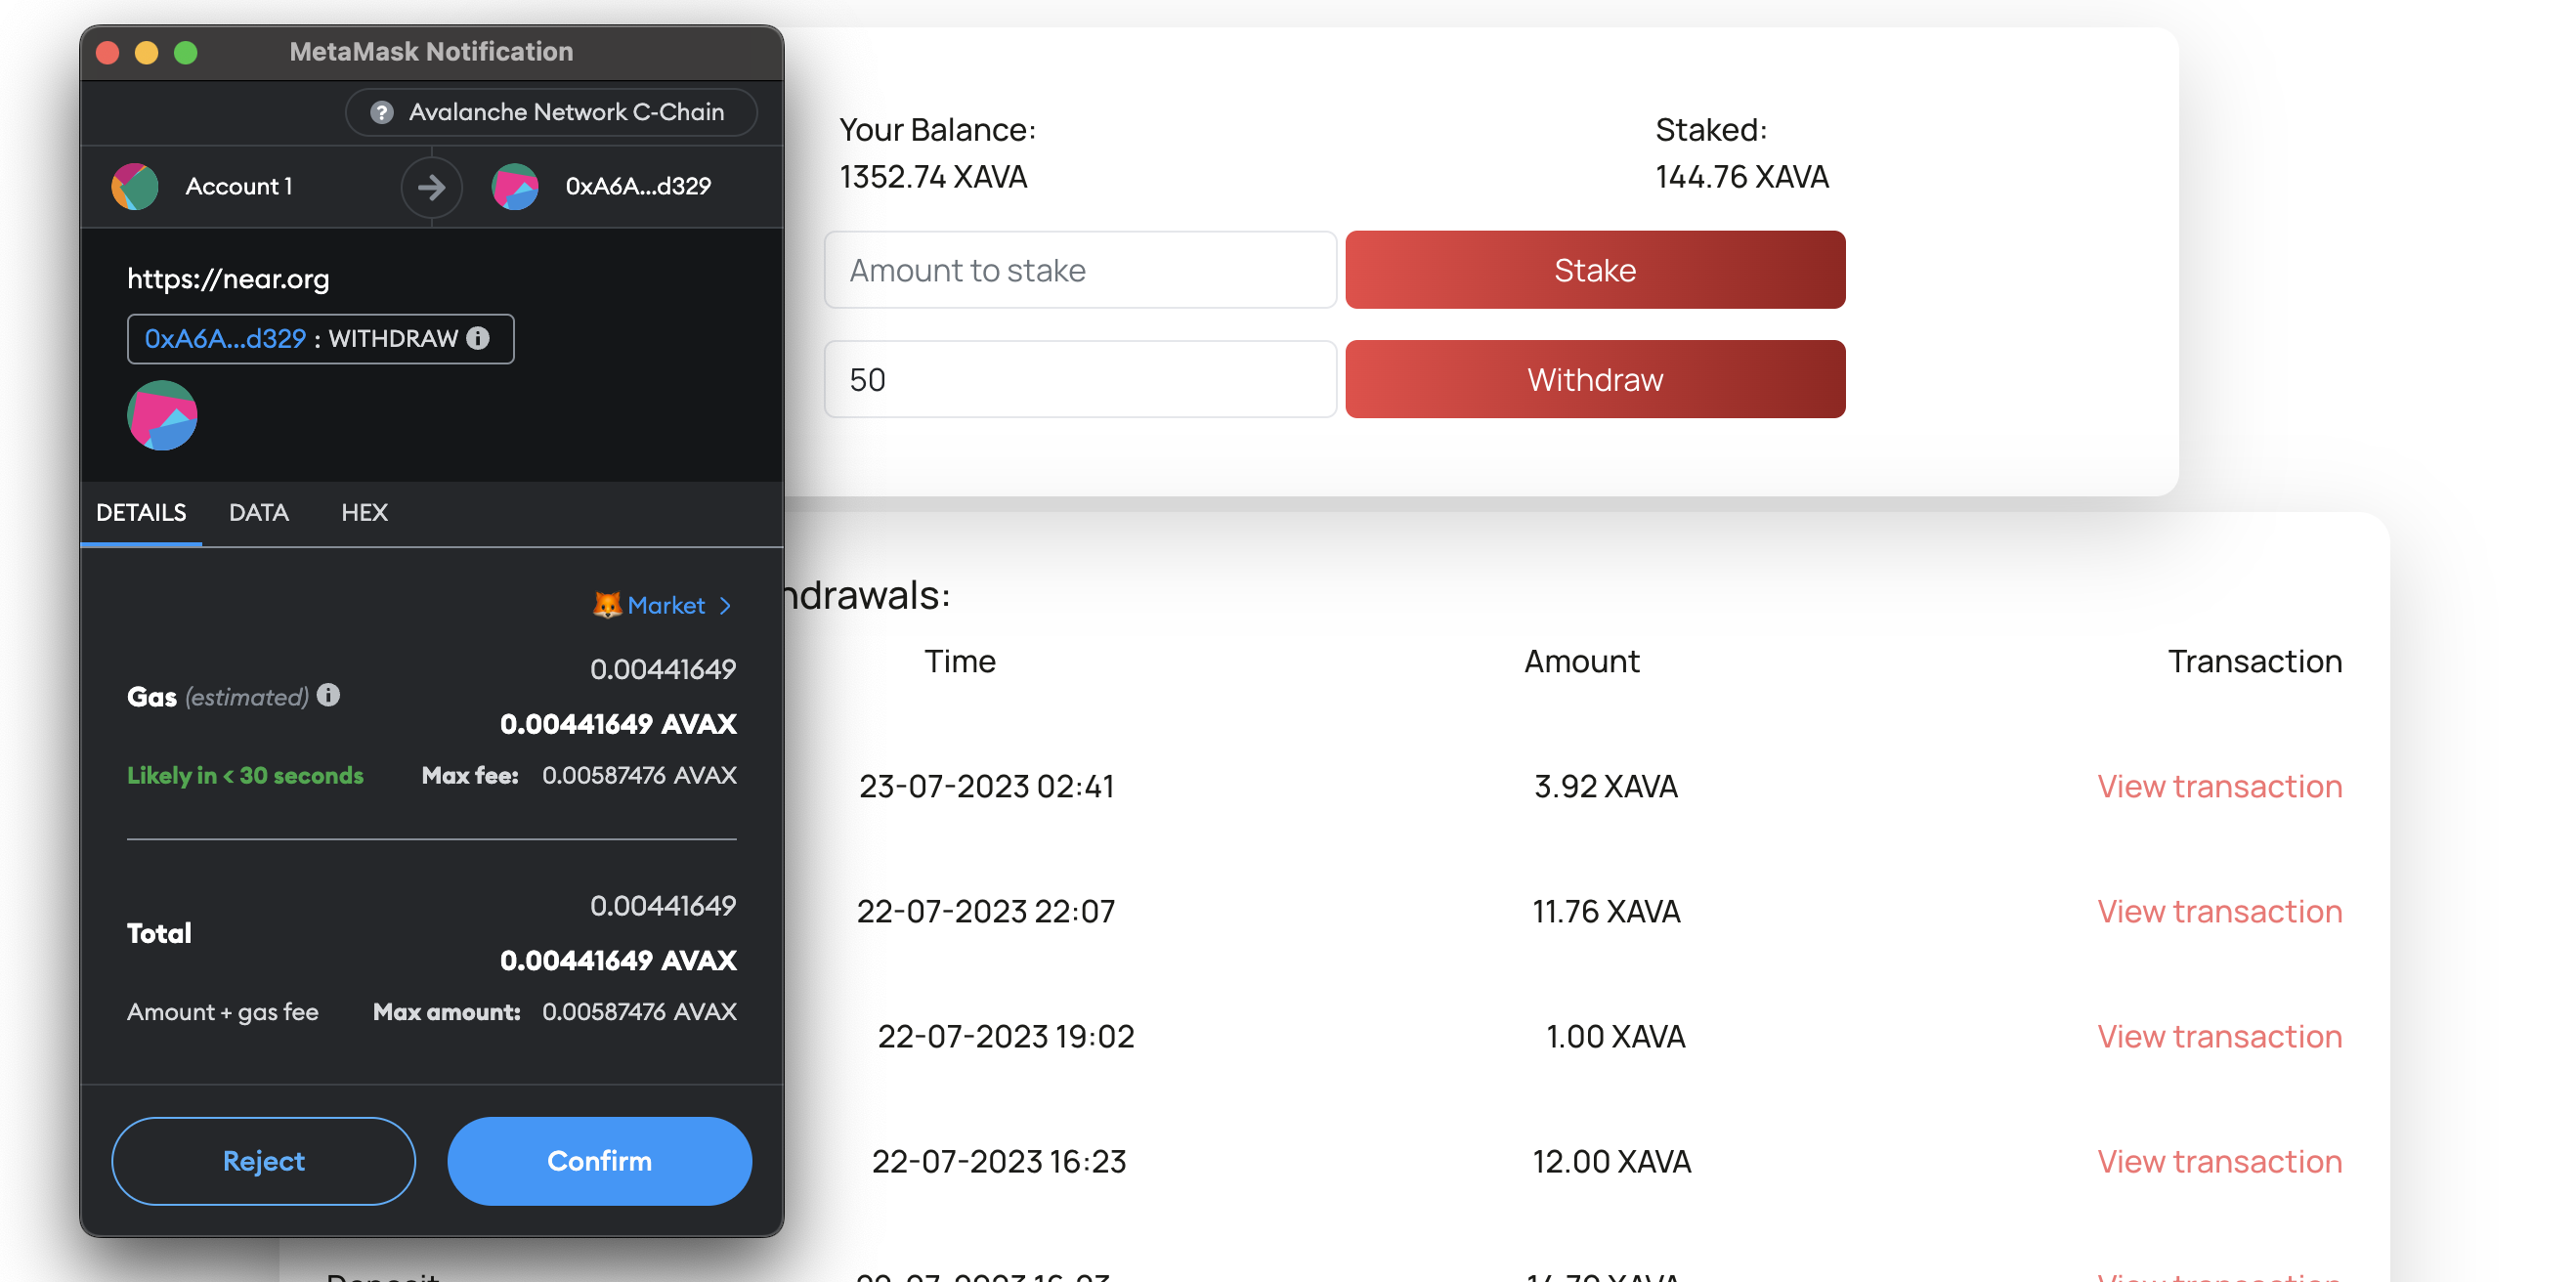Click the 22-07-2023 16:23 time cell
This screenshot has height=1282, width=2576.
998,1162
